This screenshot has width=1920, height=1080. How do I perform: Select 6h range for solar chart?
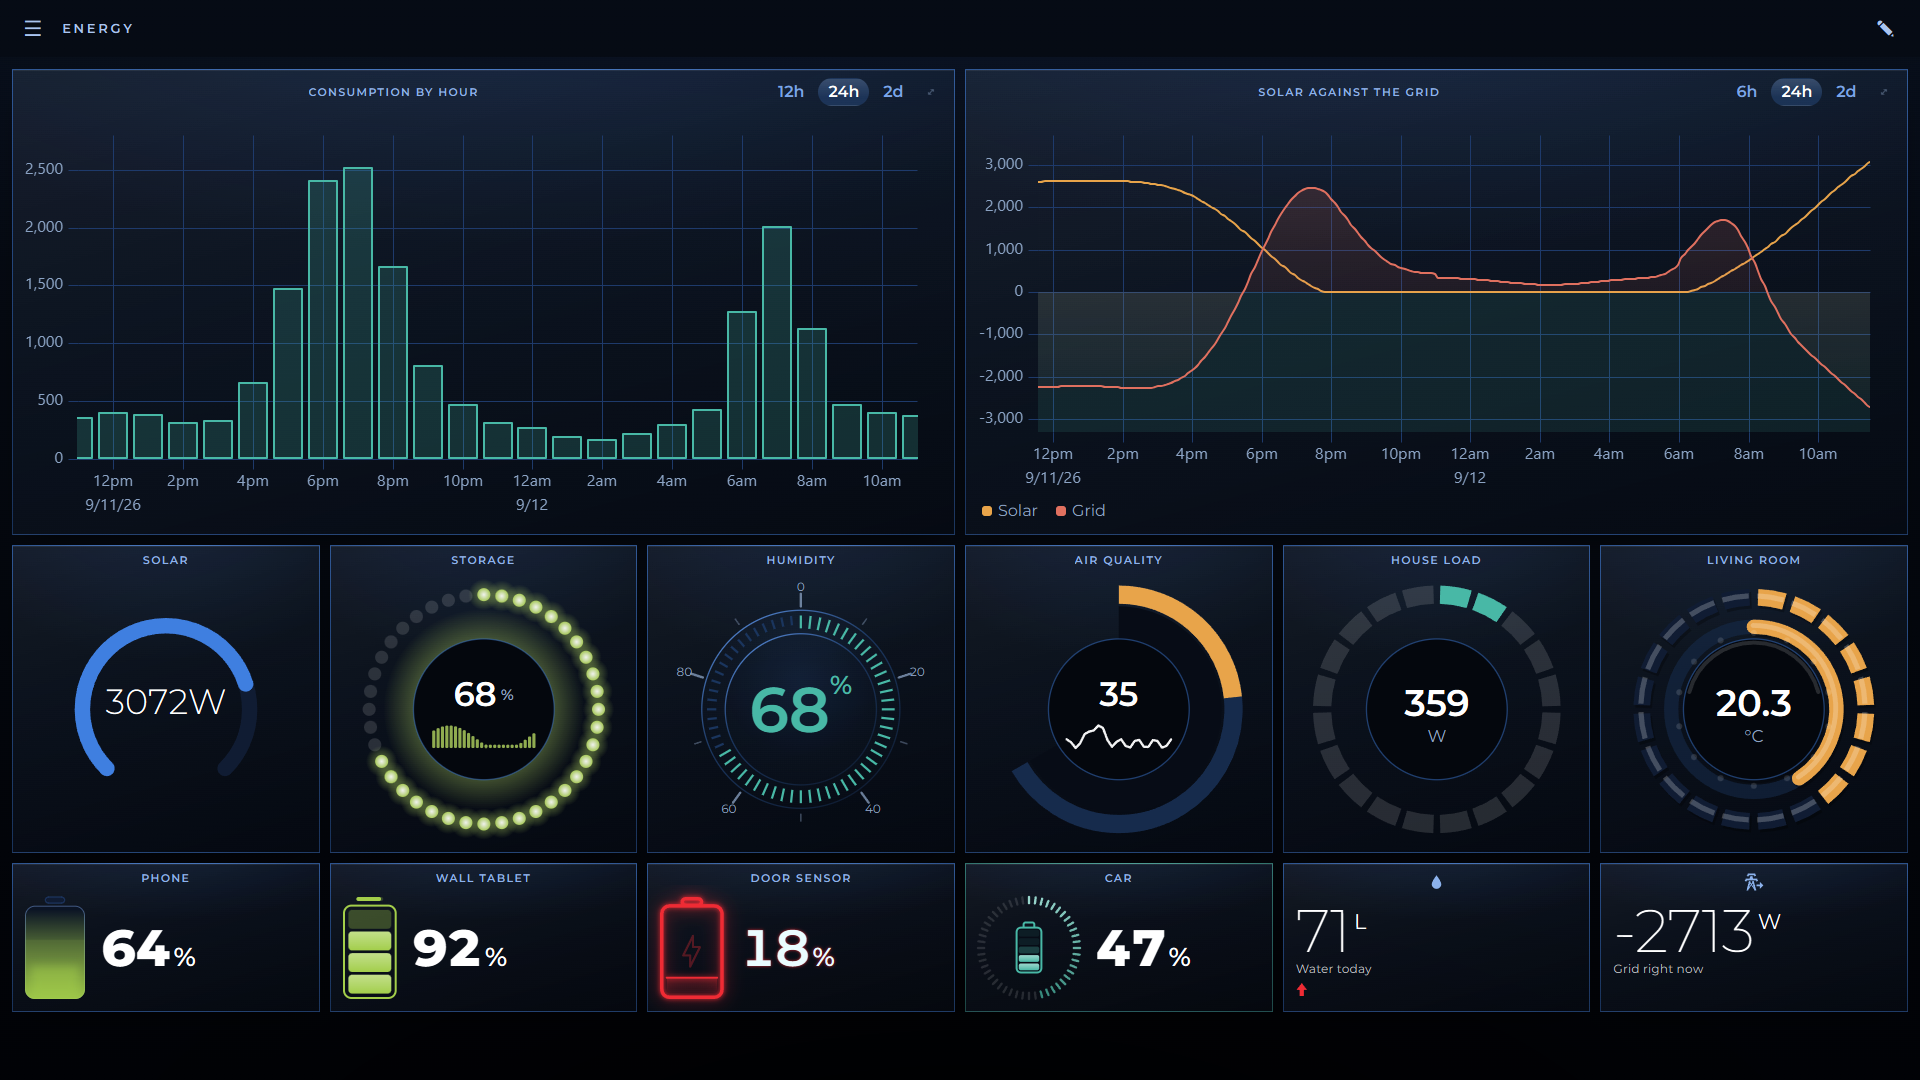point(1746,92)
